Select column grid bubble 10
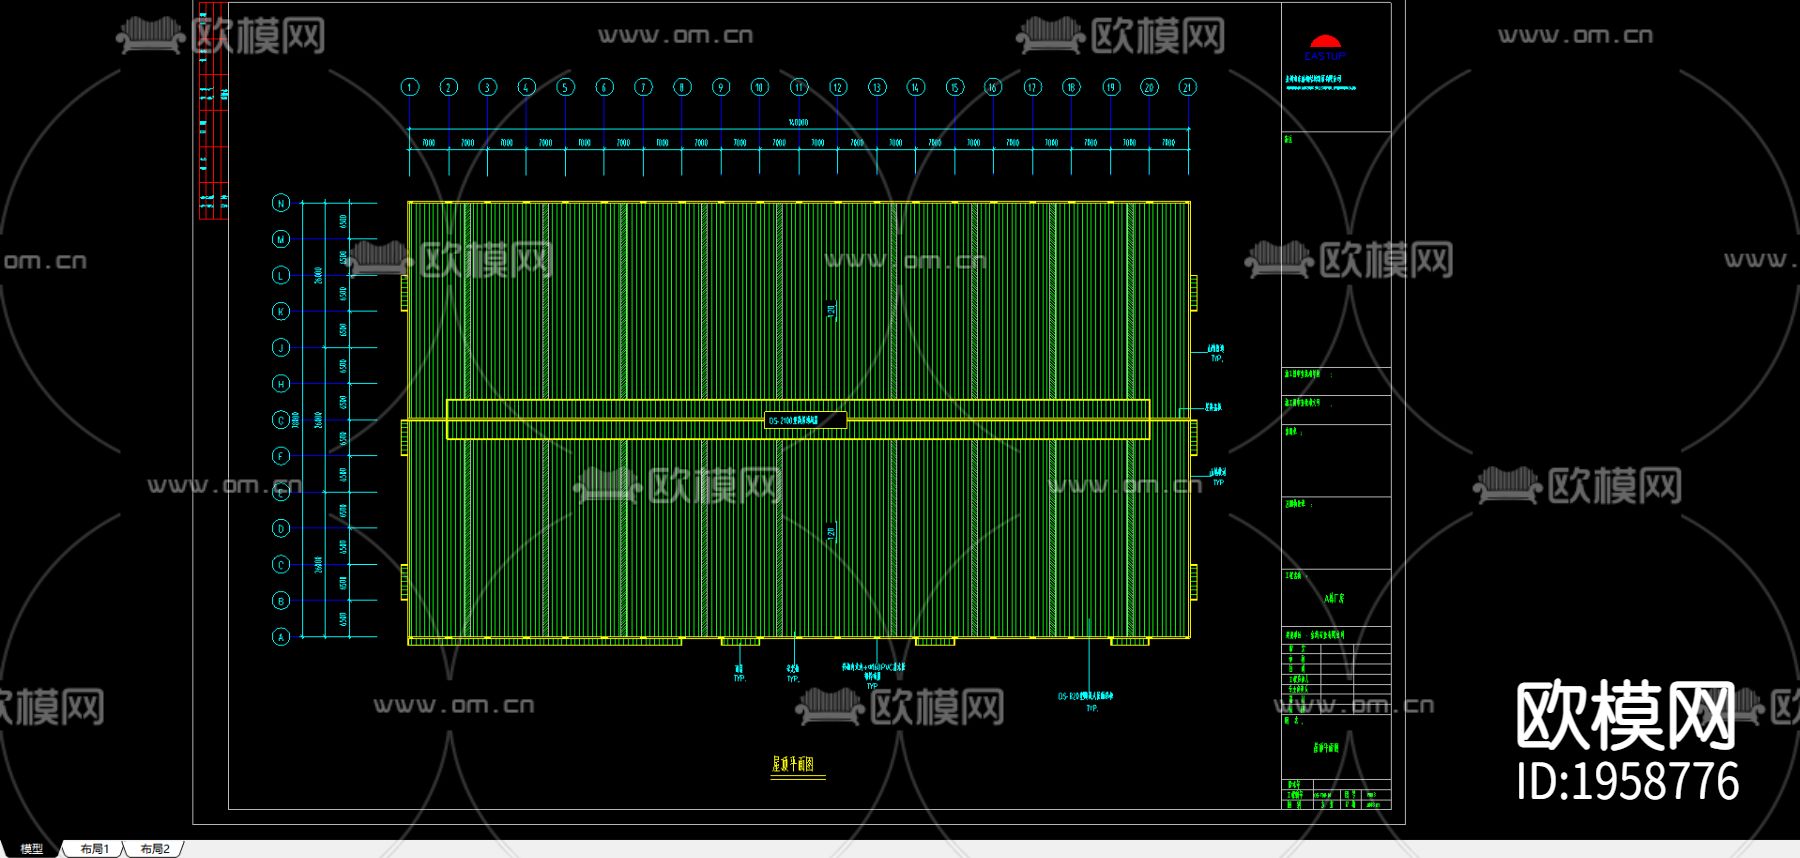Viewport: 1800px width, 858px height. (760, 87)
